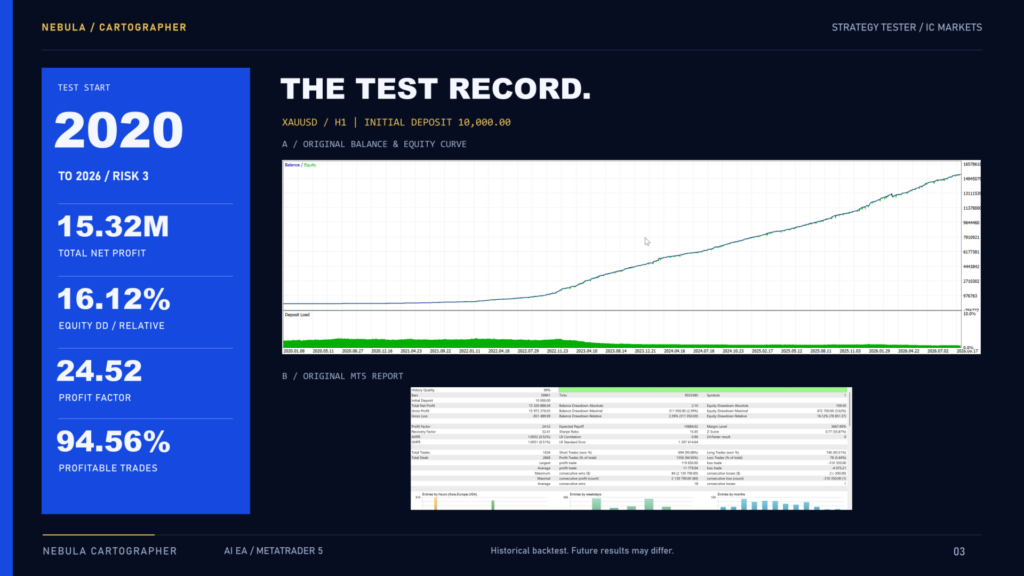Click the "TO 2026 / RISK 3" text

(103, 176)
